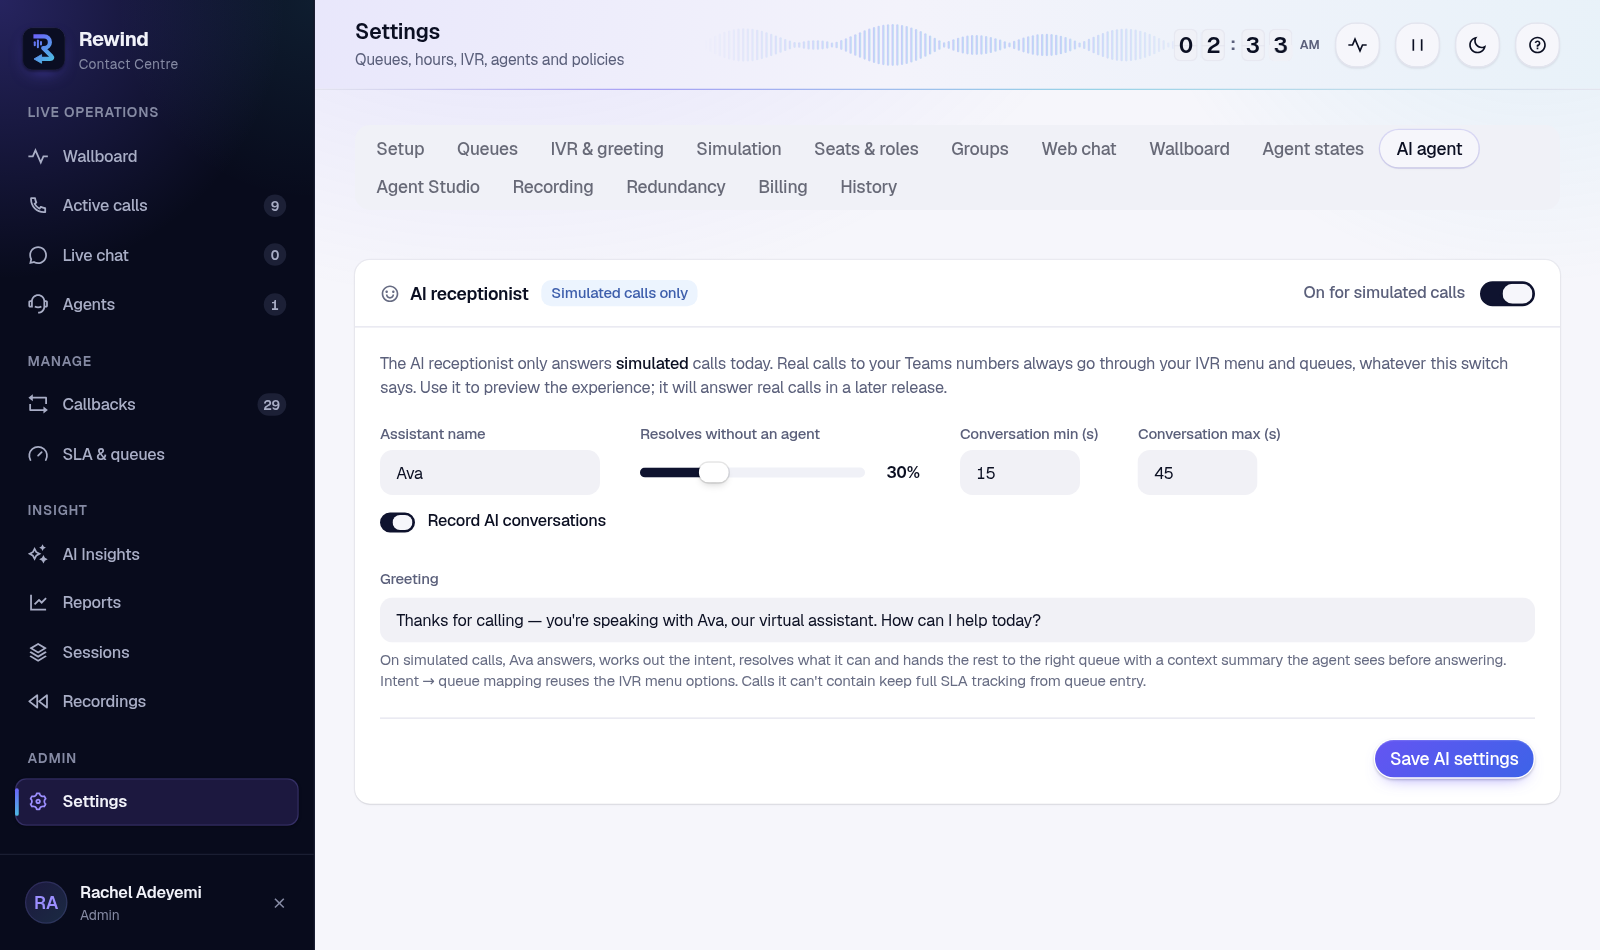
Task: Click the AI Insights sparkle icon
Action: (x=38, y=554)
